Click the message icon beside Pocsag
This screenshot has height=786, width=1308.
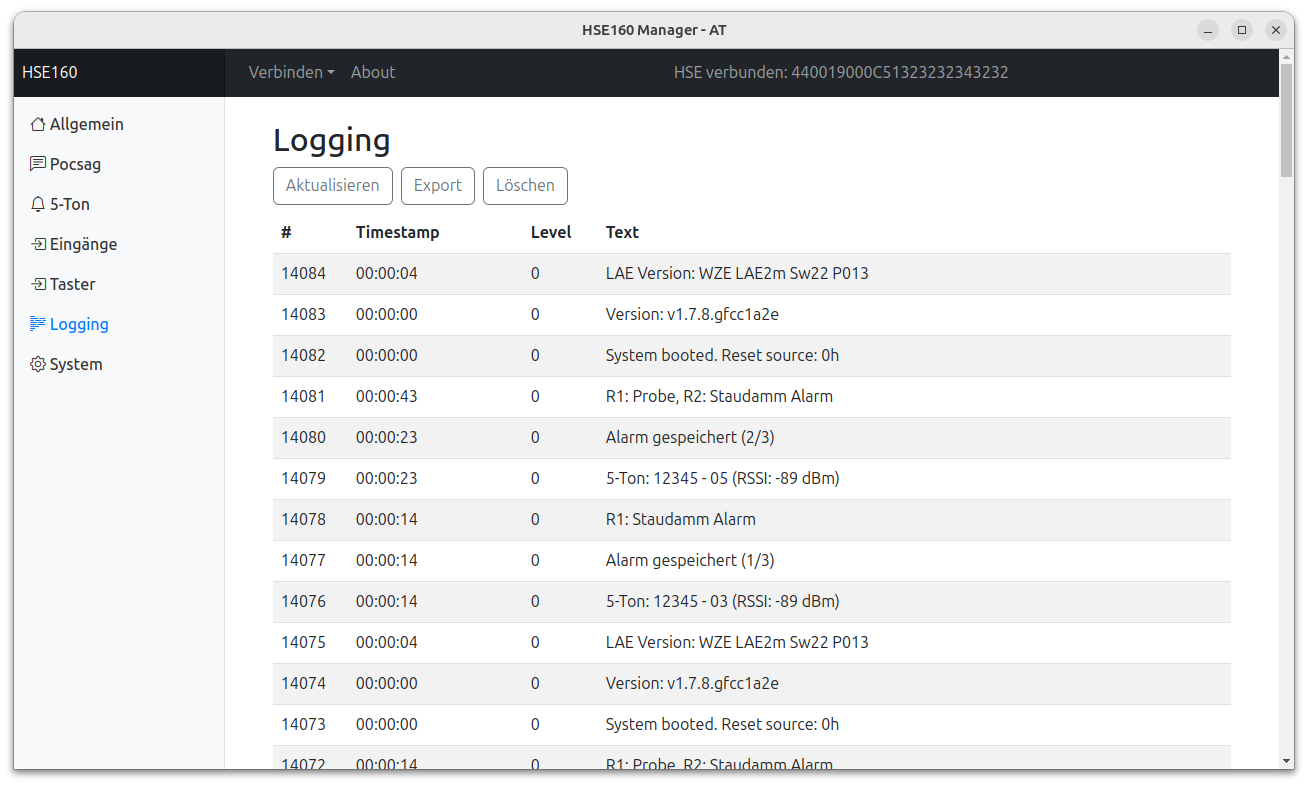pyautogui.click(x=38, y=164)
